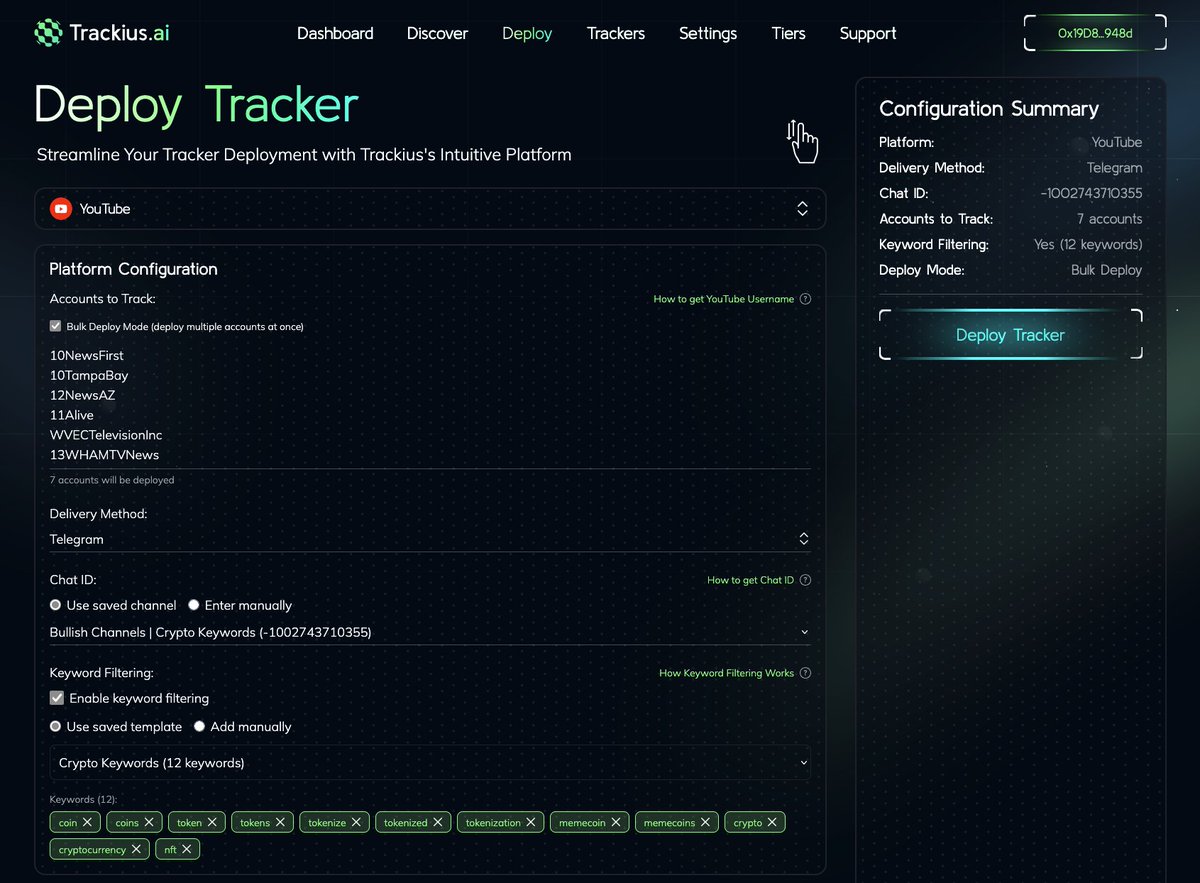The height and width of the screenshot is (883, 1200).
Task: Click 'Bulk Deploy' value in Configuration Summary
Action: coord(1106,270)
